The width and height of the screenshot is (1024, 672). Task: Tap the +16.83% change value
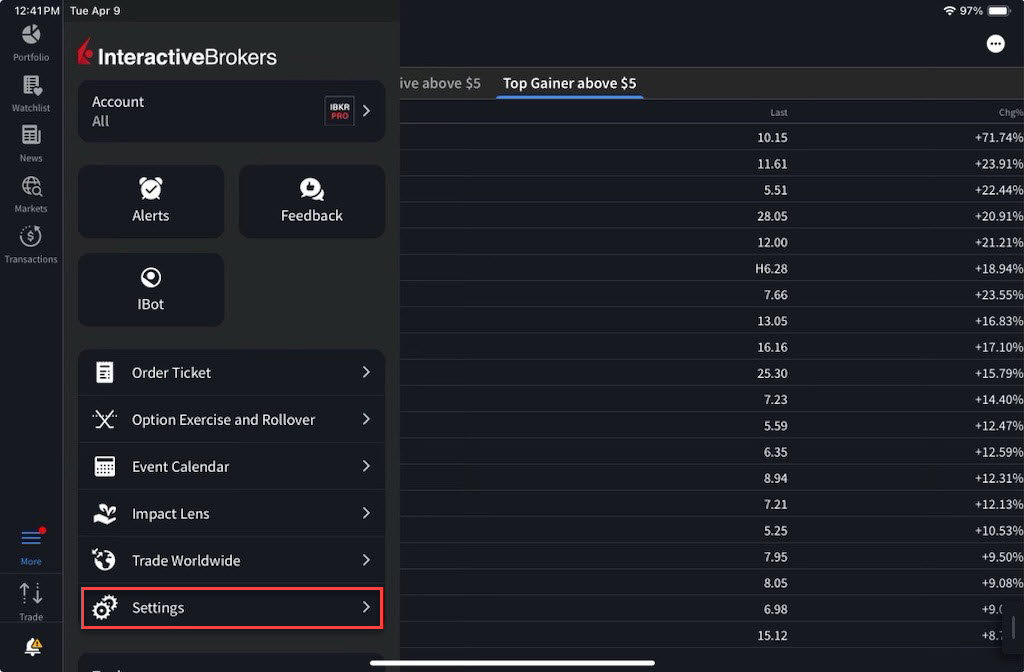999,321
